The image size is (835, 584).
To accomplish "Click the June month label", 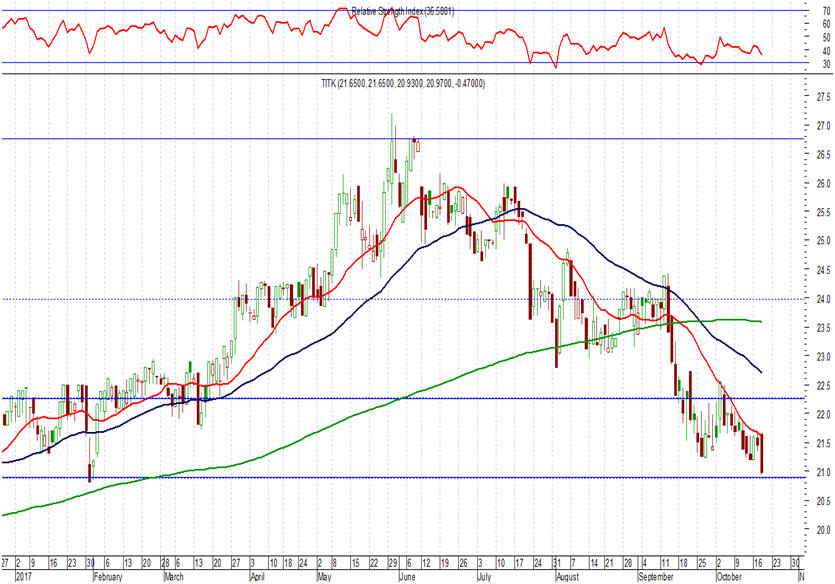I will coord(407,577).
